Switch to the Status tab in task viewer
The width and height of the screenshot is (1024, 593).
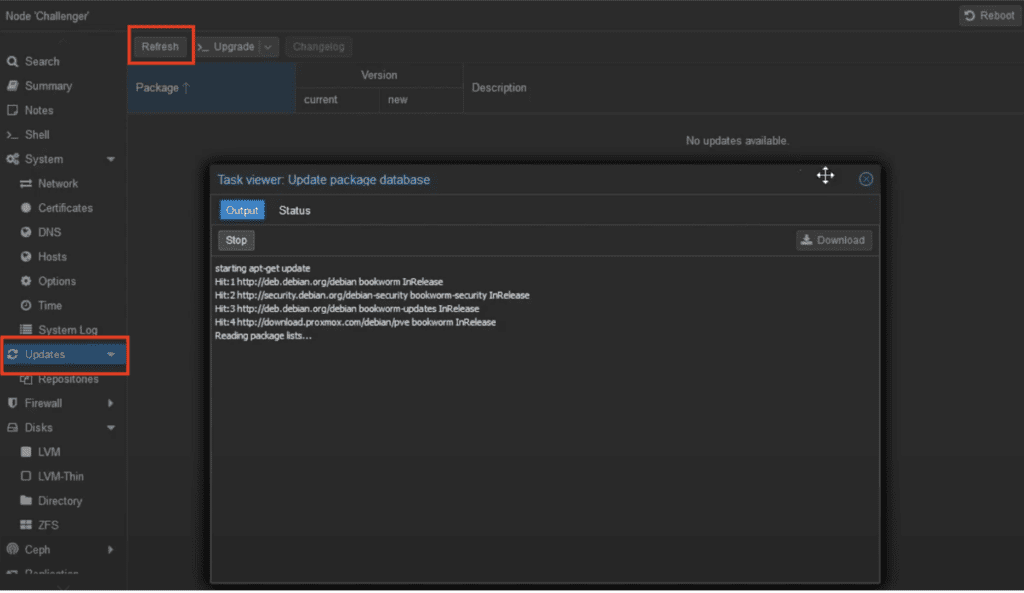(x=293, y=210)
